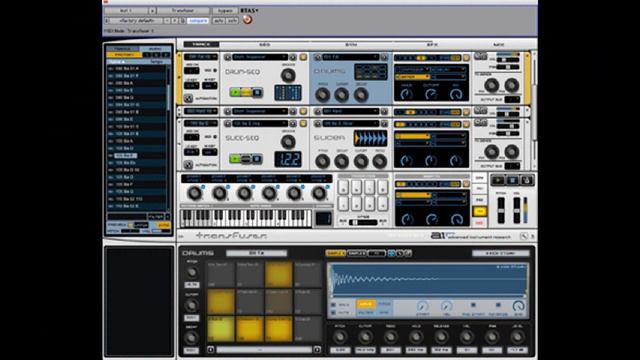The image size is (640, 360).
Task: Open the browser filter dropdown
Action: click(156, 217)
